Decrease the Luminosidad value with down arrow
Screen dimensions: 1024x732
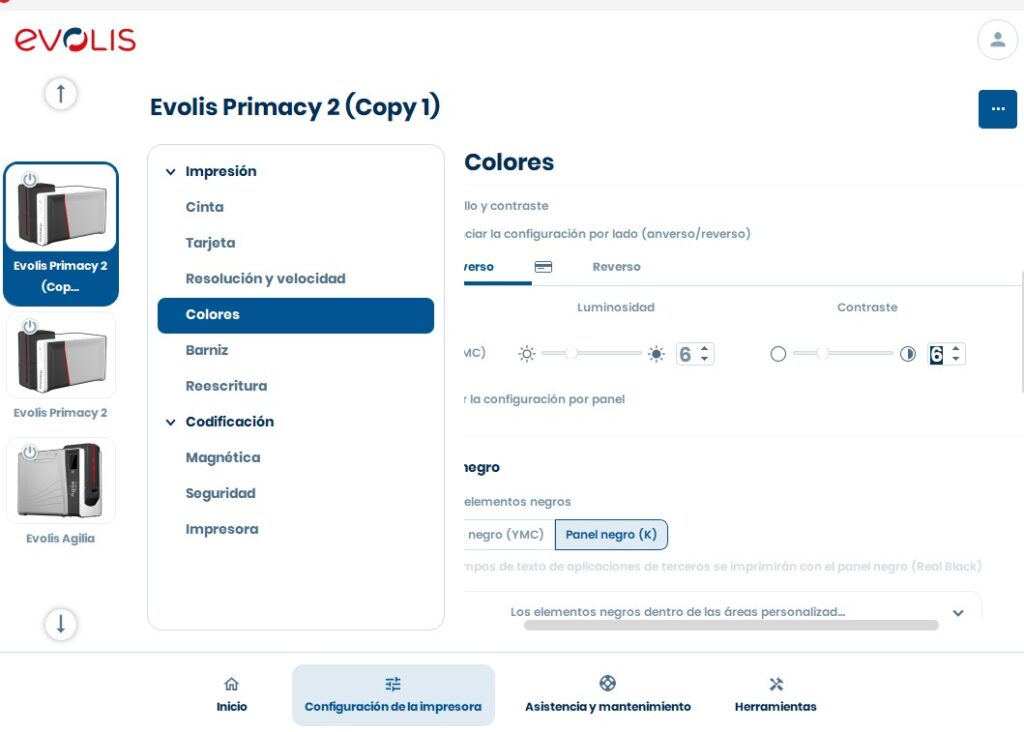coord(705,359)
